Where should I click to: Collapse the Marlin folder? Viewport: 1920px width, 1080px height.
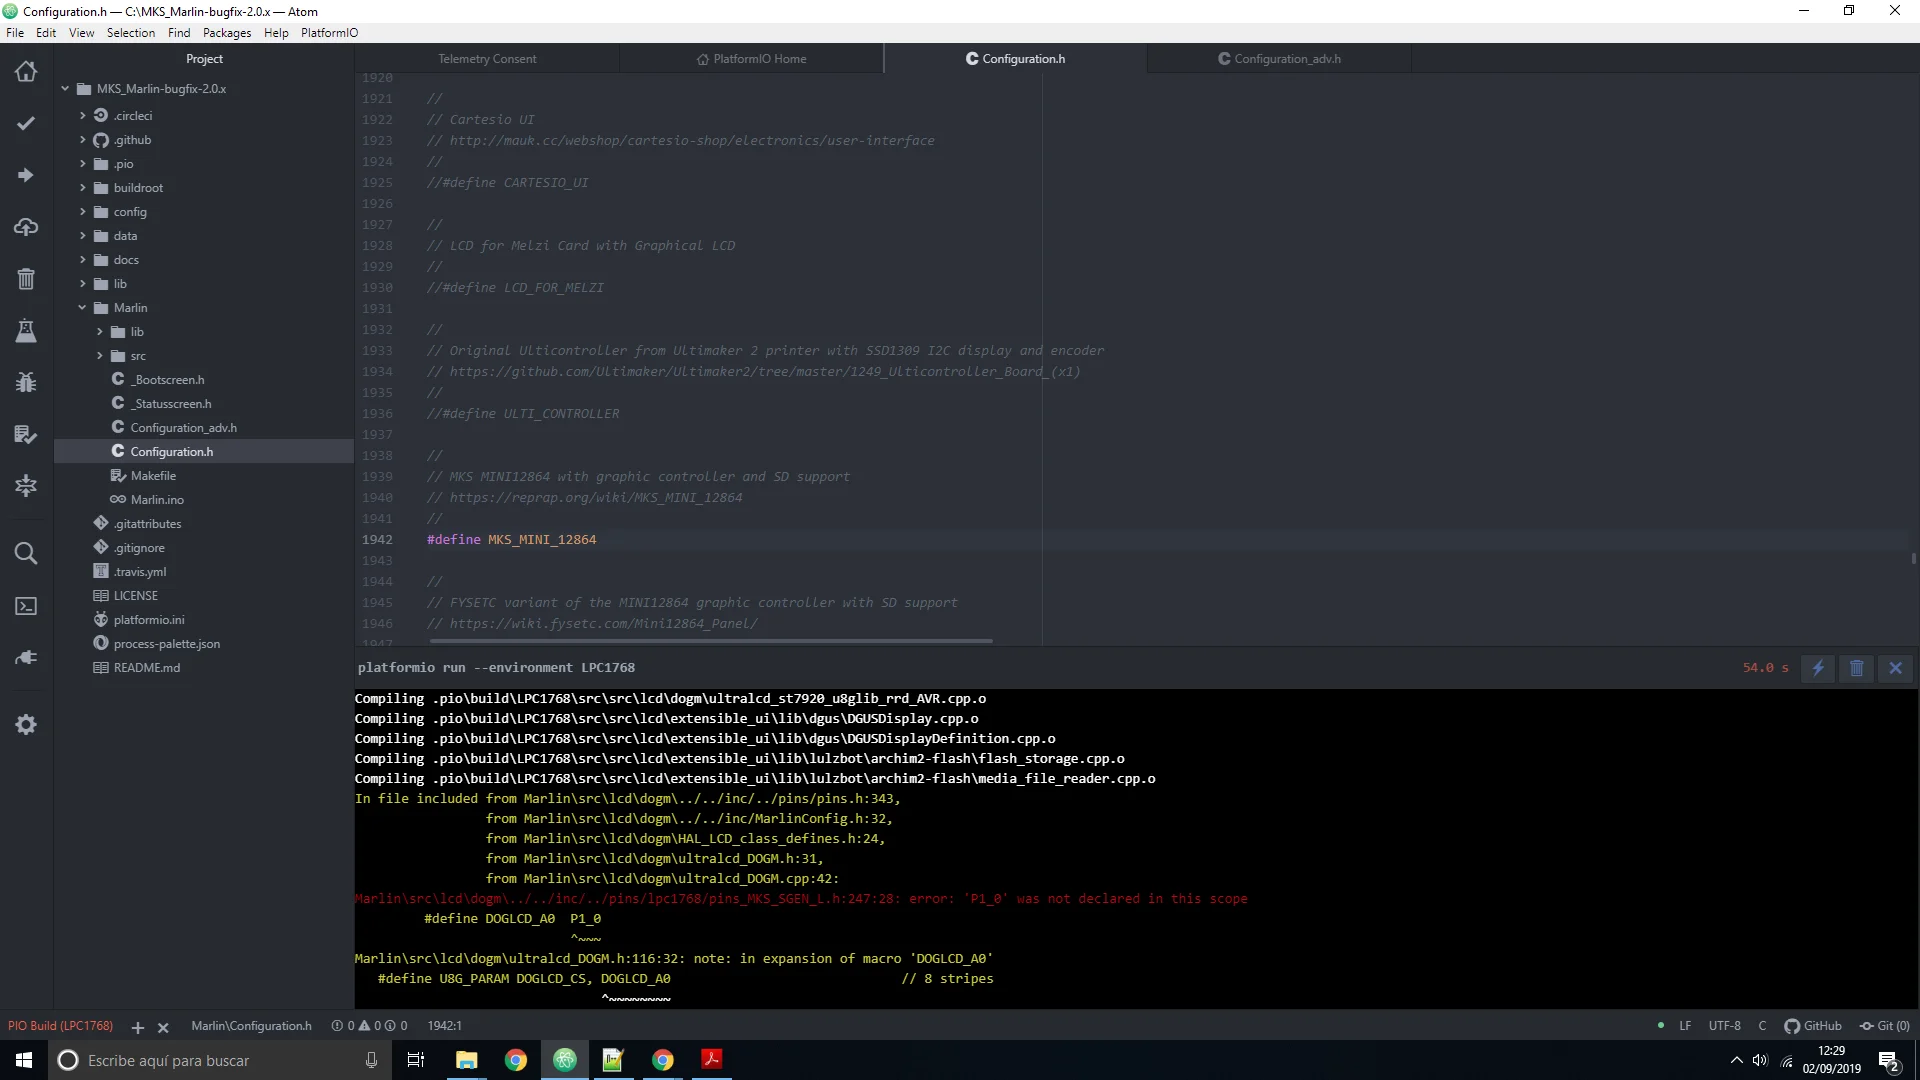tap(83, 308)
